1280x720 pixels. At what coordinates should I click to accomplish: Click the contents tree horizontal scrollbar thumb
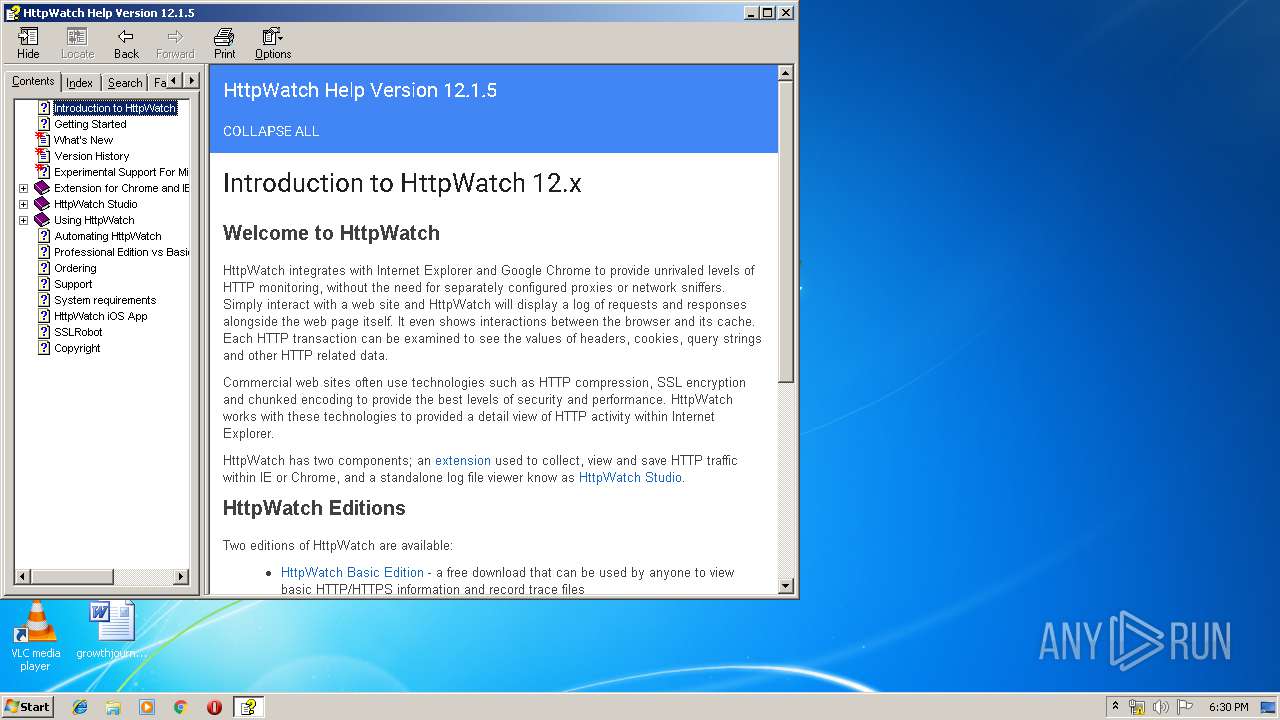70,577
